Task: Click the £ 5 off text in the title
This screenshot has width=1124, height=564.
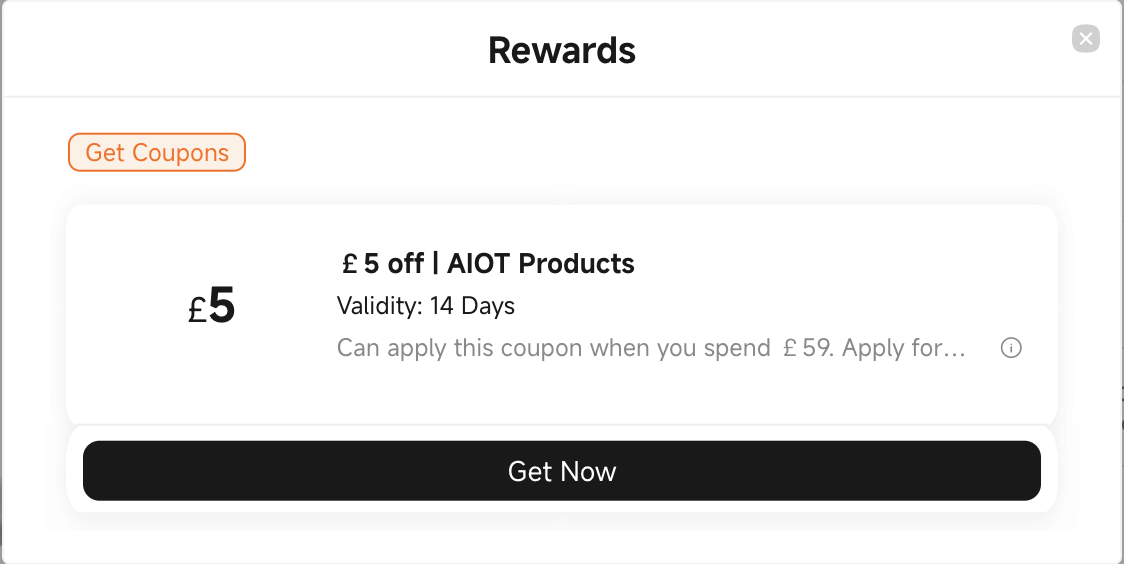Action: (383, 264)
